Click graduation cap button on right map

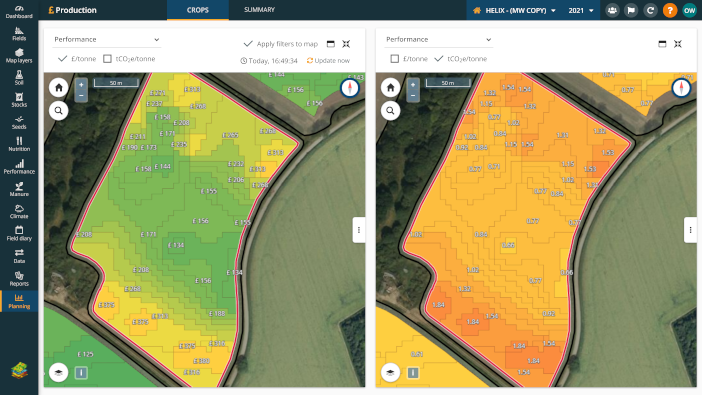point(390,373)
